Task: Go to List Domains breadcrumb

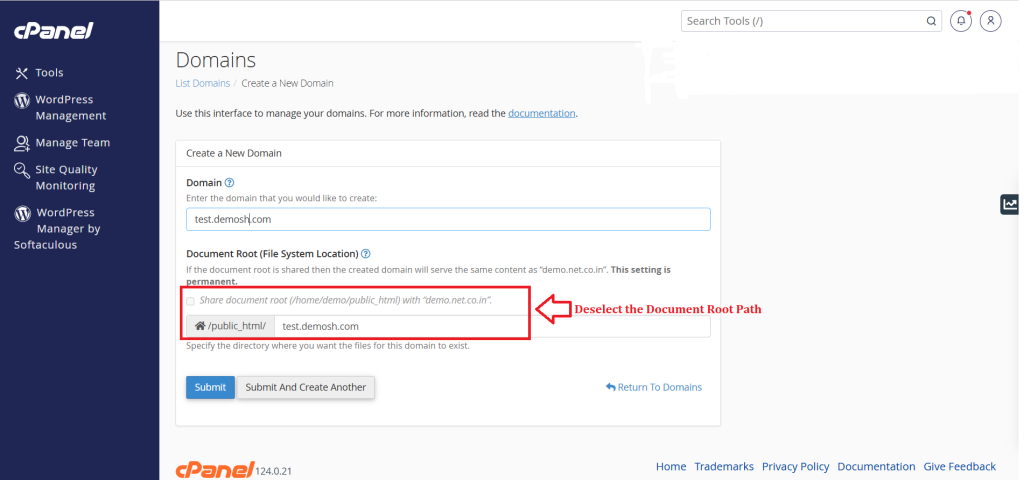Action: pyautogui.click(x=202, y=83)
